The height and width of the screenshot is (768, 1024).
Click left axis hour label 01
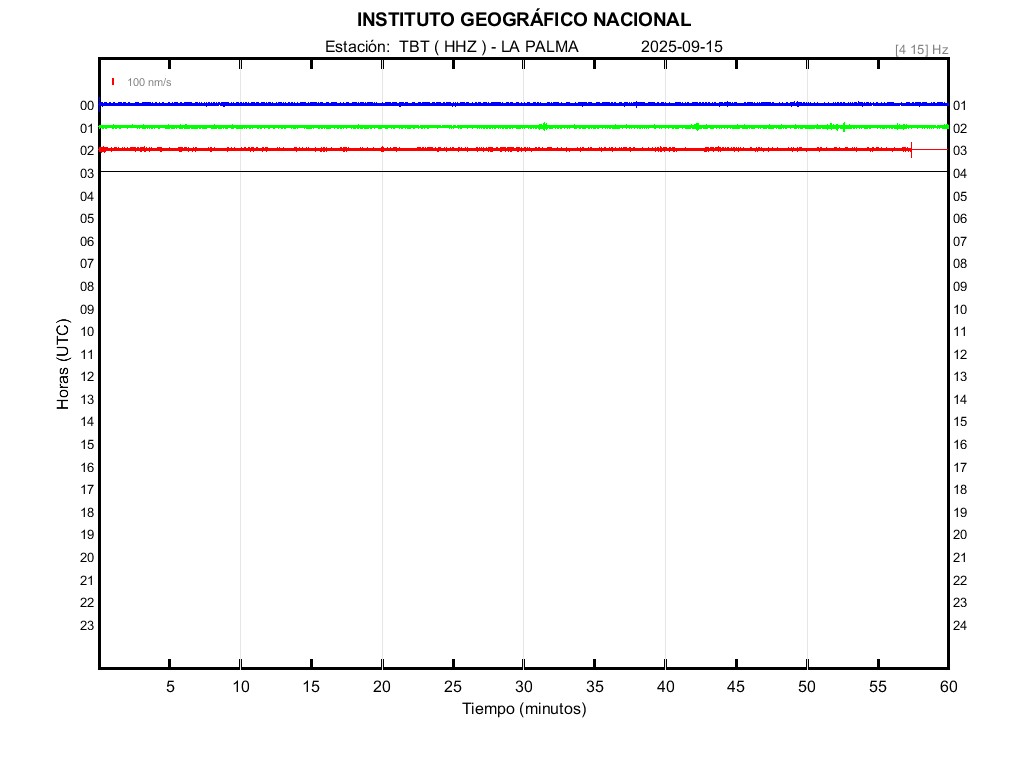tap(87, 129)
